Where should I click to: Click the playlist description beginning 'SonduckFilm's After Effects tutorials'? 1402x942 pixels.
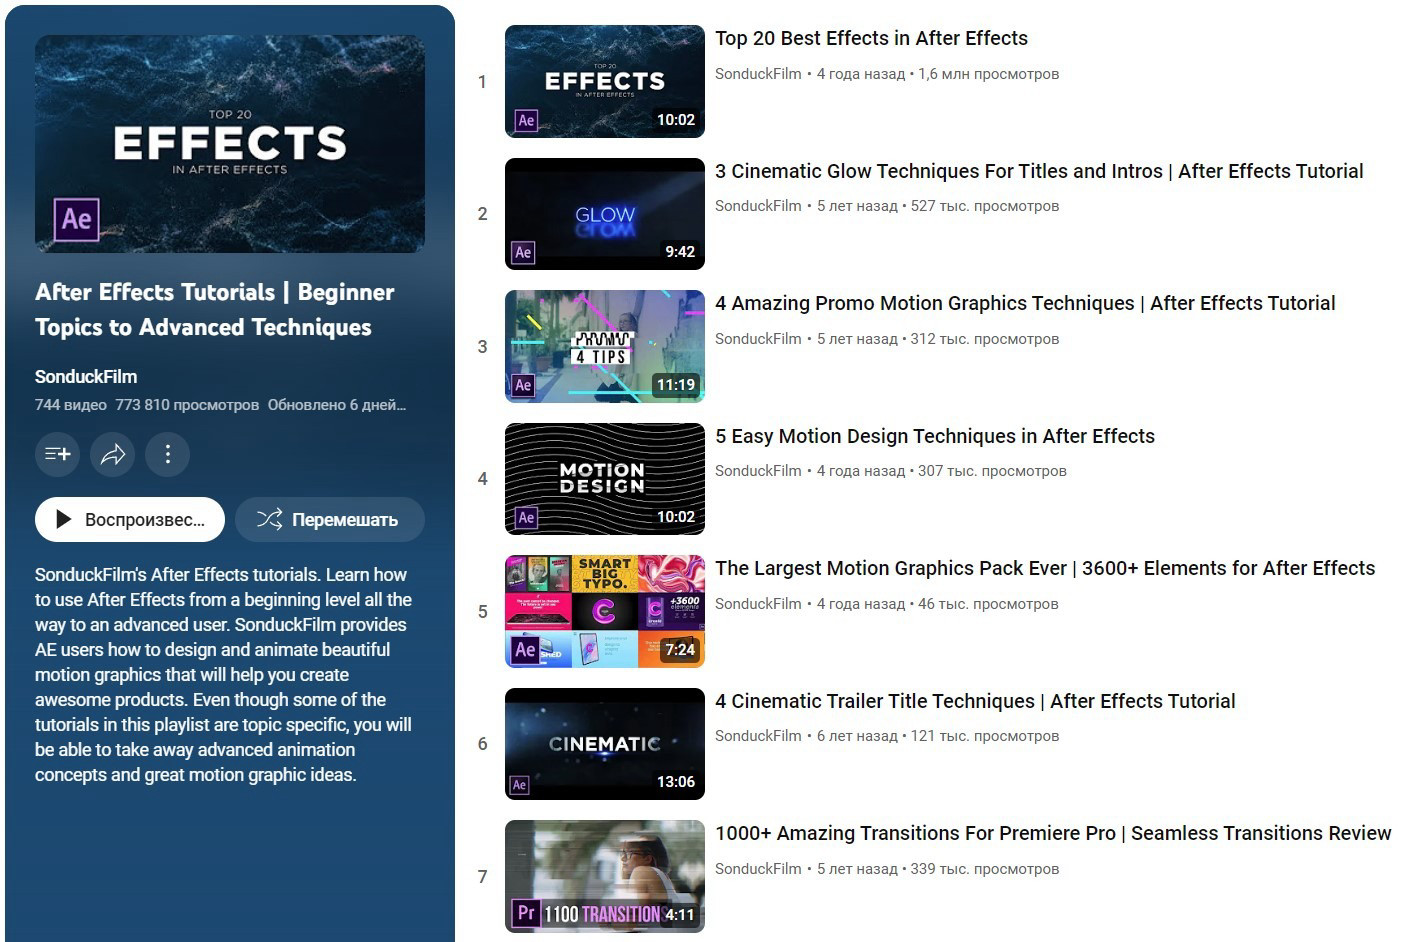(223, 674)
